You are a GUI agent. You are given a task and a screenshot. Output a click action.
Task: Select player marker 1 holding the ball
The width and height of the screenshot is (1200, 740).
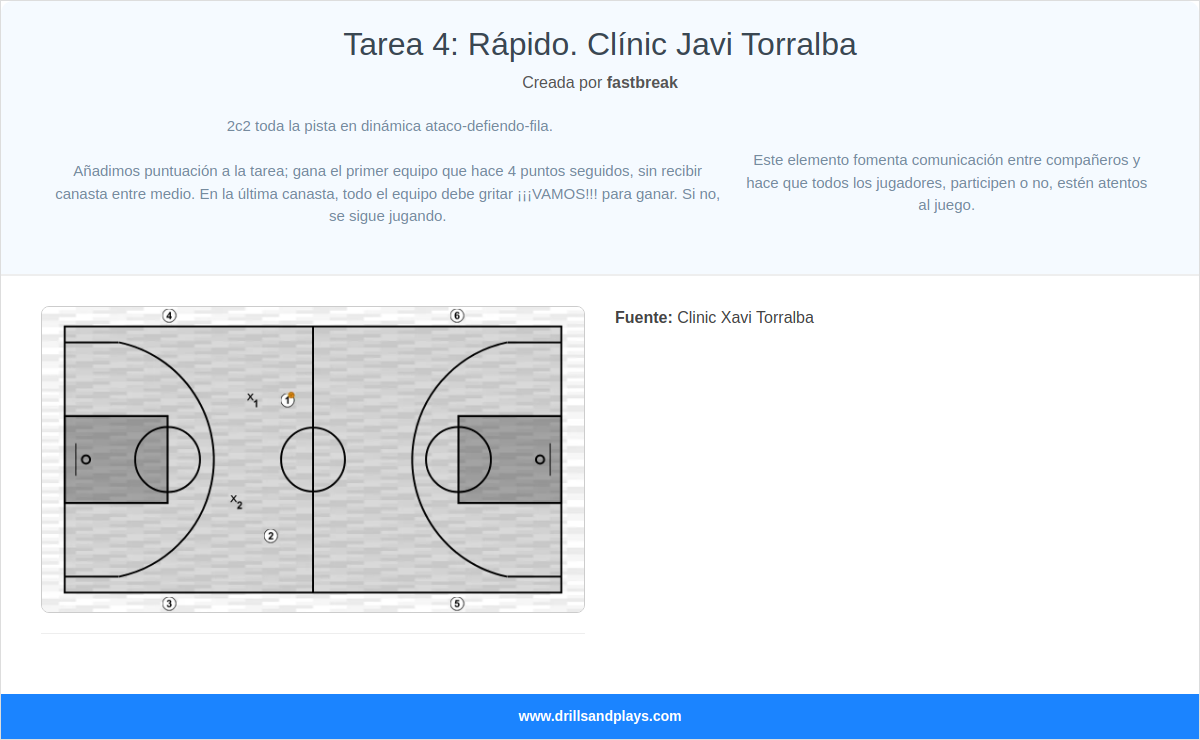[287, 399]
